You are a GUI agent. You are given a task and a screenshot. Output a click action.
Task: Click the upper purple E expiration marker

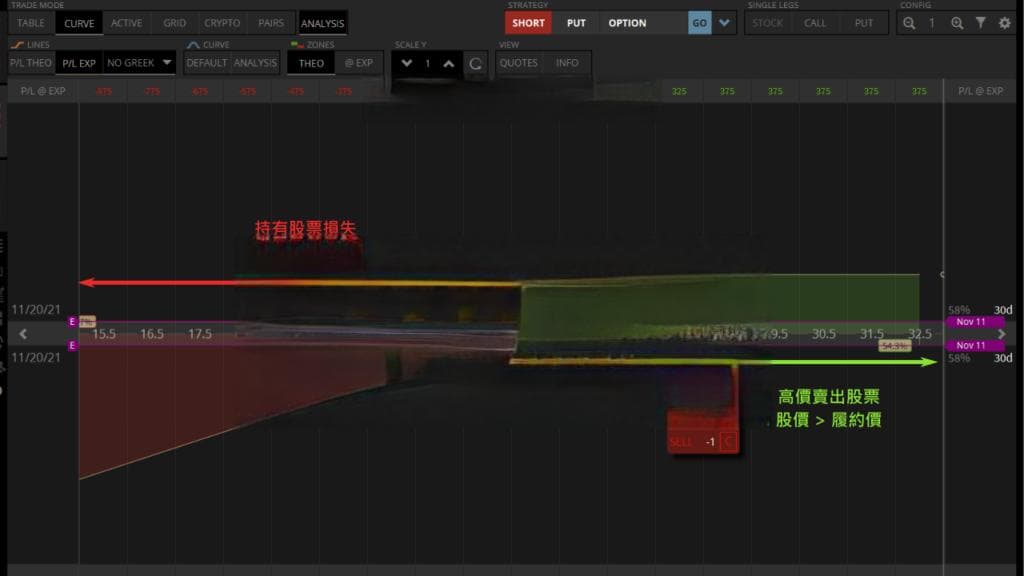[x=72, y=321]
